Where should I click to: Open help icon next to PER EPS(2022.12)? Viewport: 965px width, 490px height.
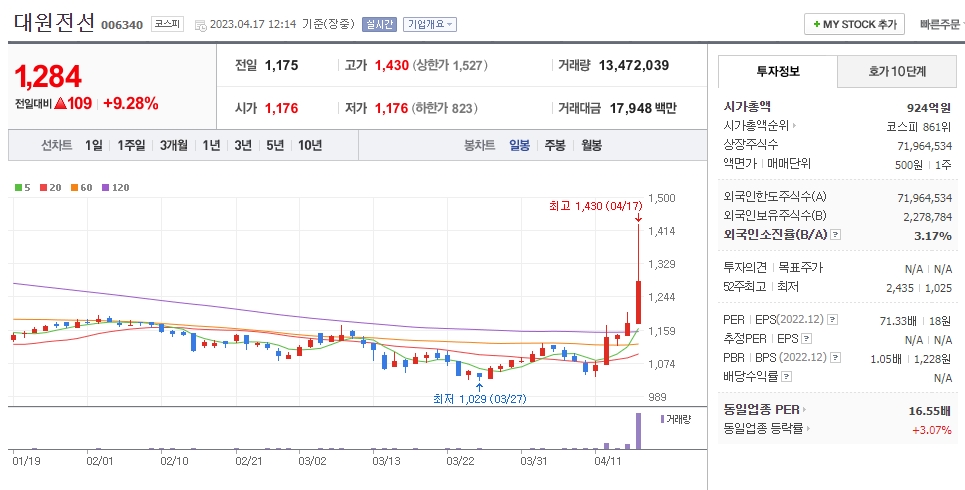[x=833, y=319]
